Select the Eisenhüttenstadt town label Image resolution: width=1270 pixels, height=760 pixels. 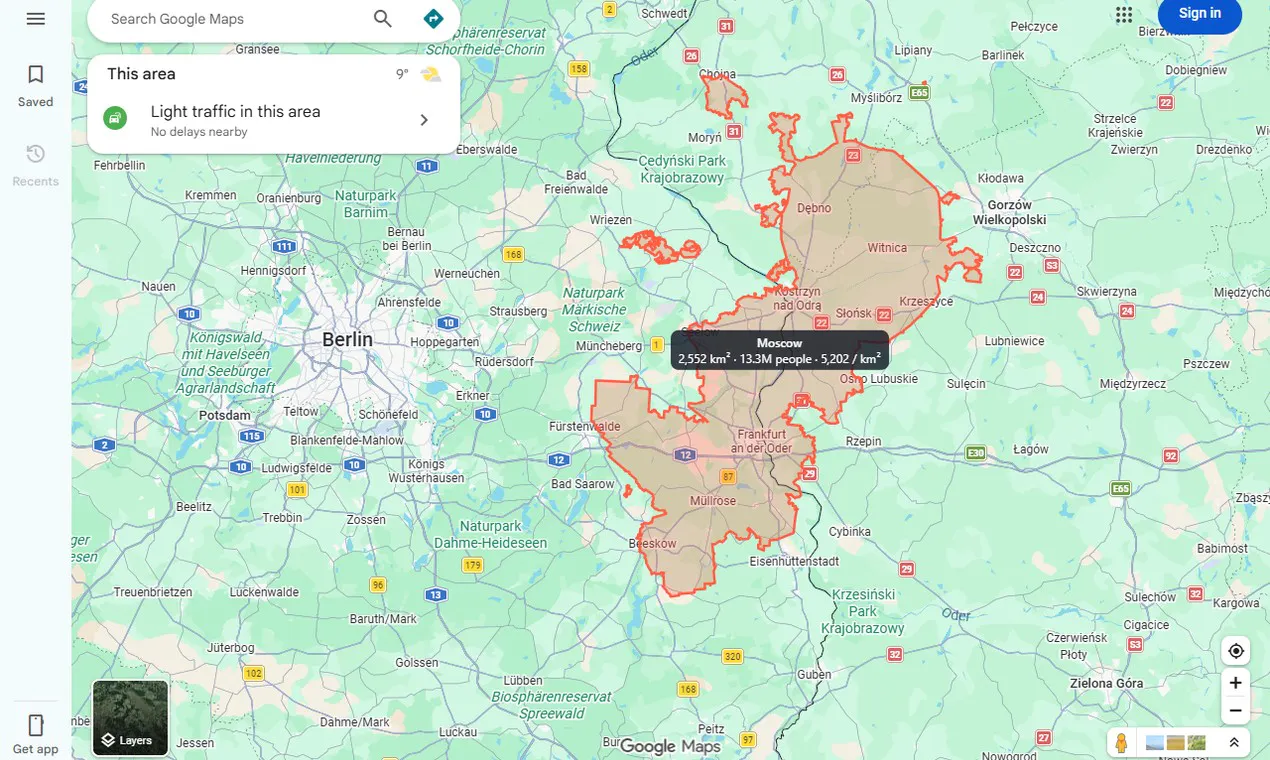(x=794, y=561)
